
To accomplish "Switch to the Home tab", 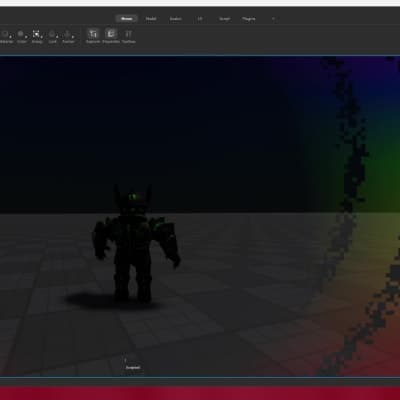I will 127,19.
